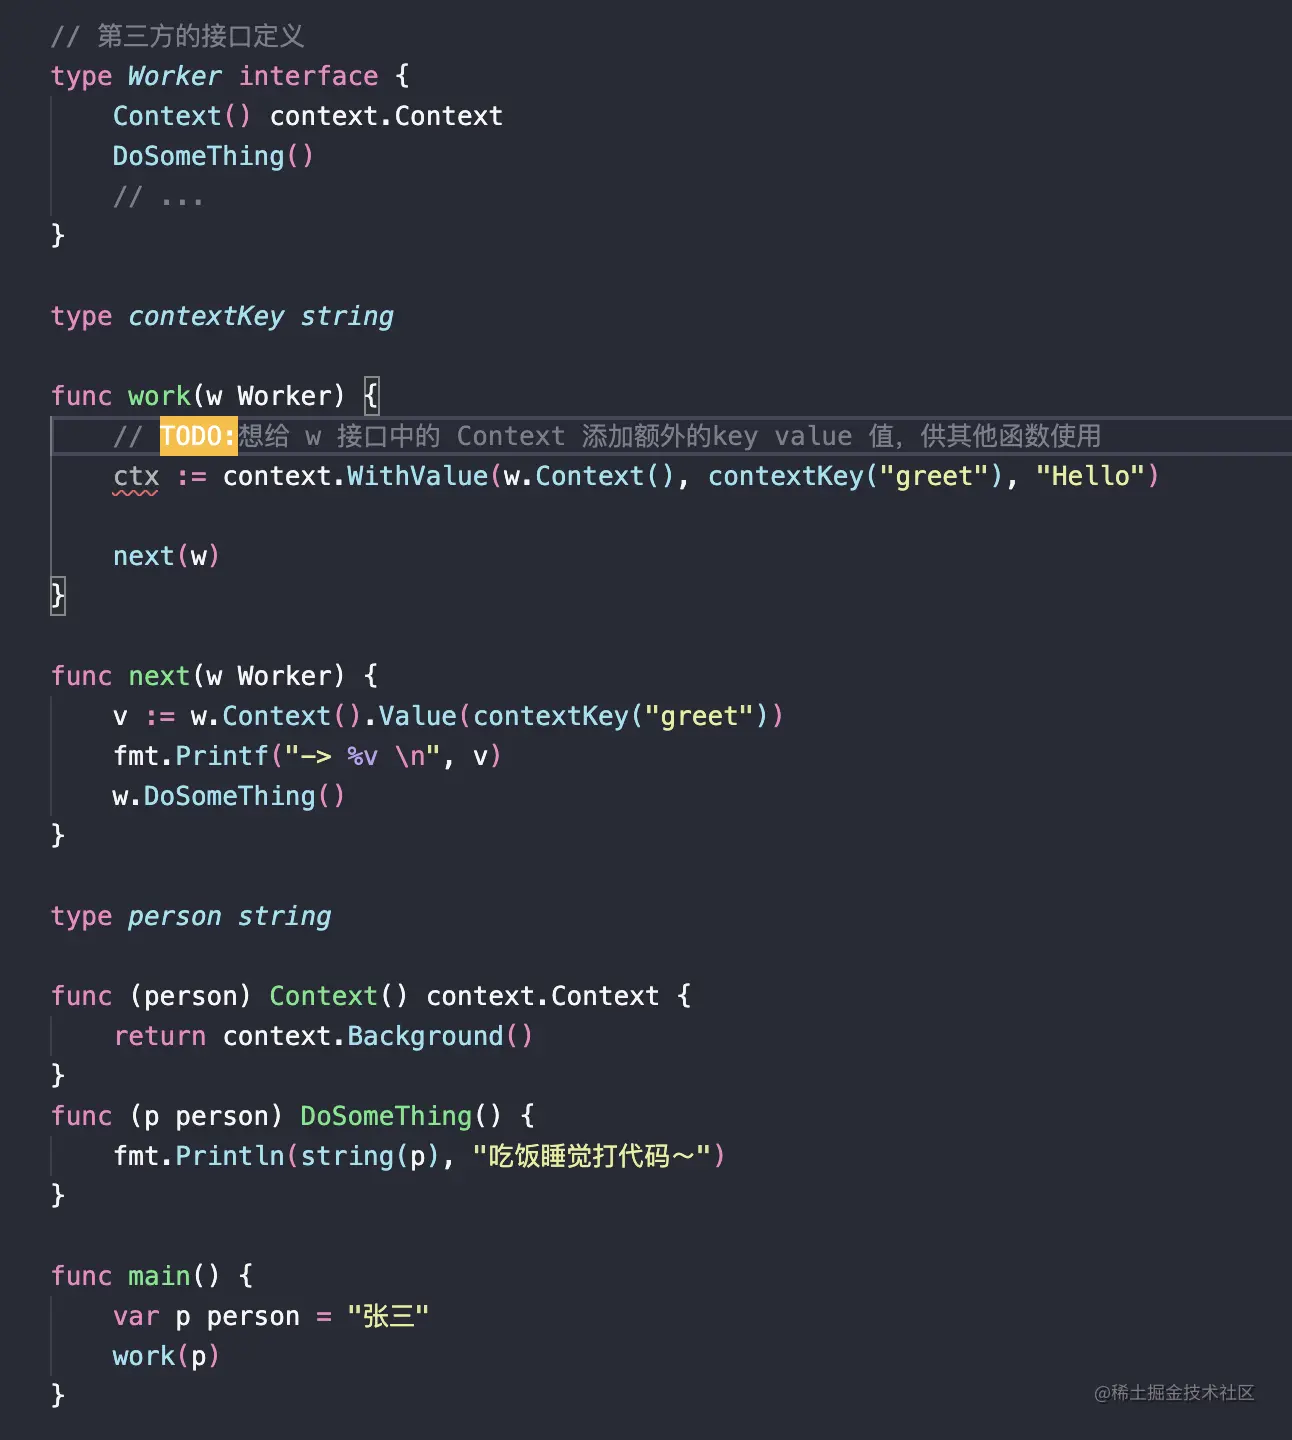Click WithValue in context.WithValue call
1292x1440 pixels.
416,476
